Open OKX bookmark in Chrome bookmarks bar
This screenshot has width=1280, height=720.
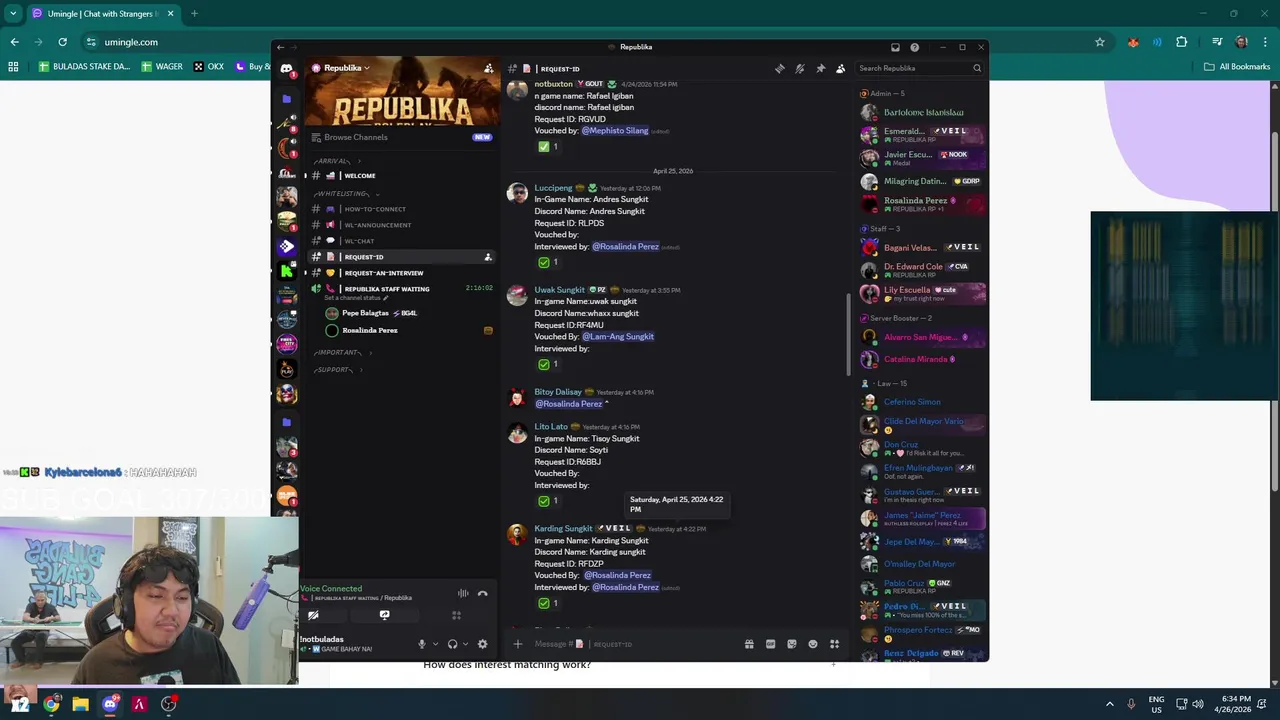tap(209, 67)
